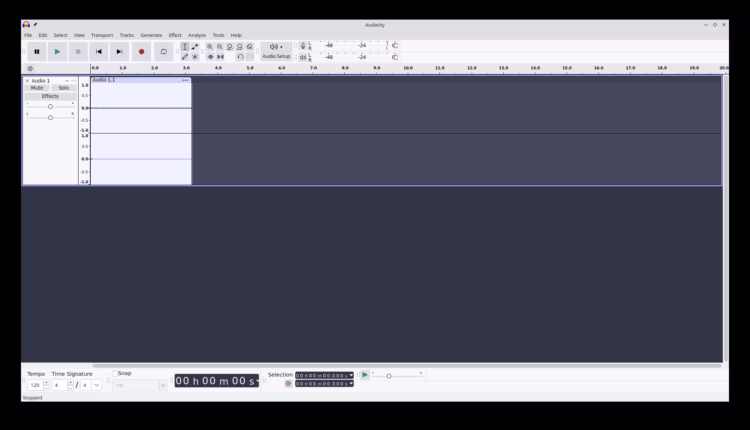The width and height of the screenshot is (750, 430).
Task: Click the greyed Redo arrow icon
Action: click(250, 57)
